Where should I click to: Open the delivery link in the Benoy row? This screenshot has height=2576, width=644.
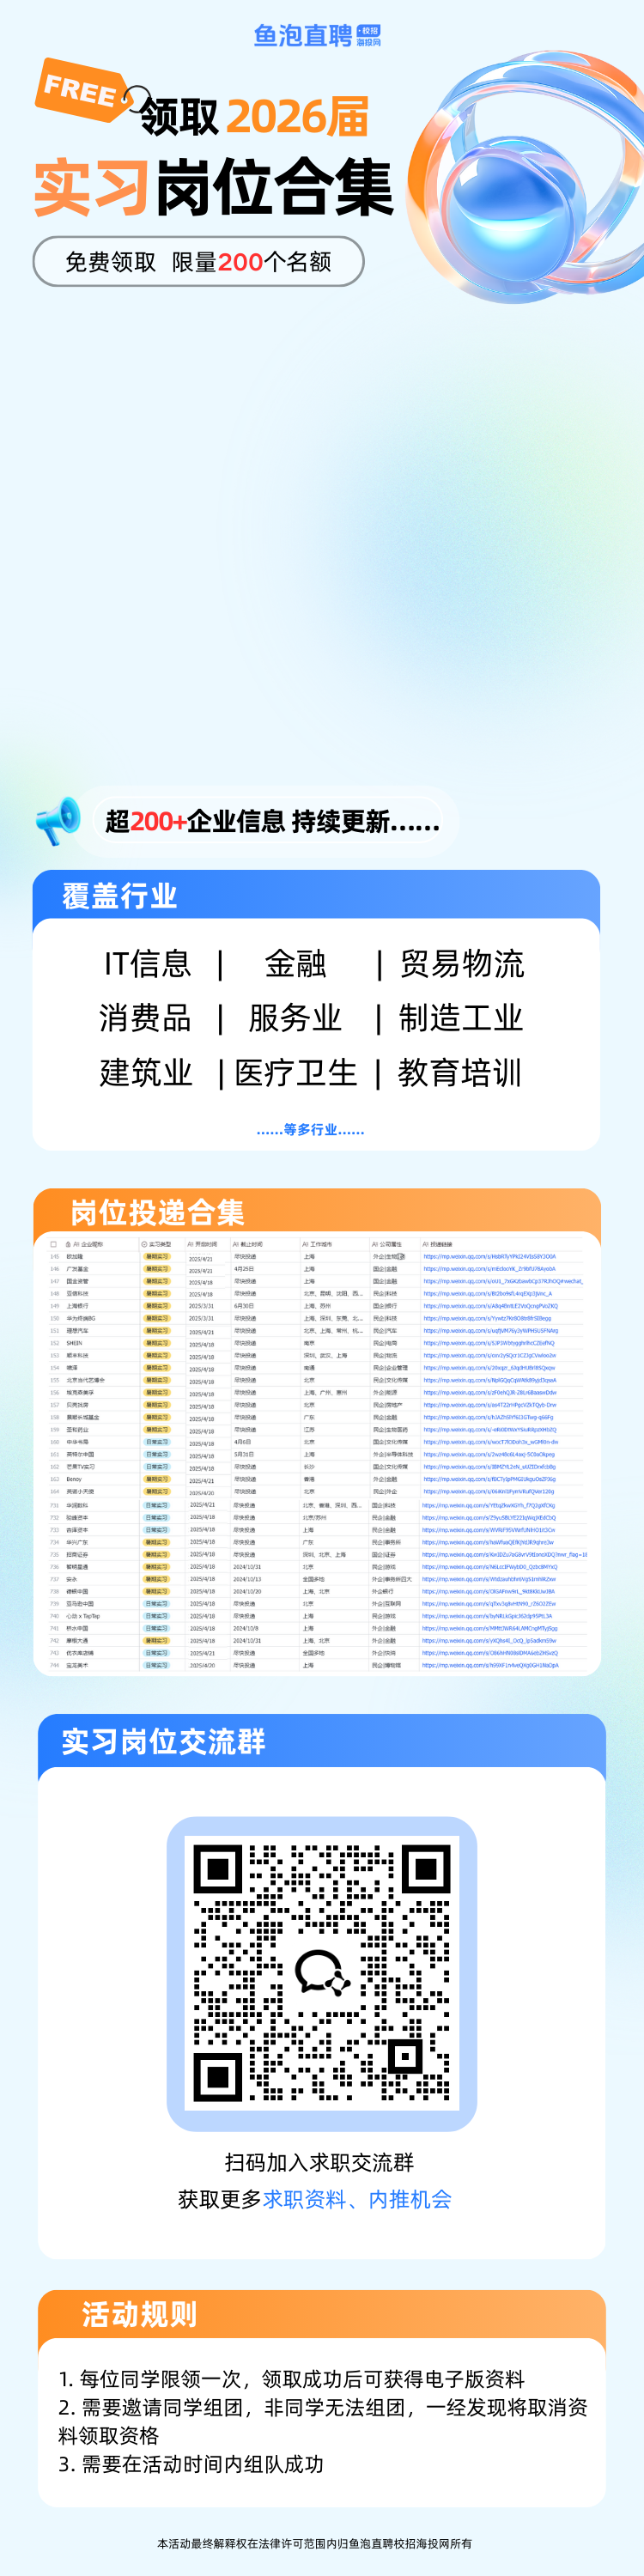click(489, 1479)
